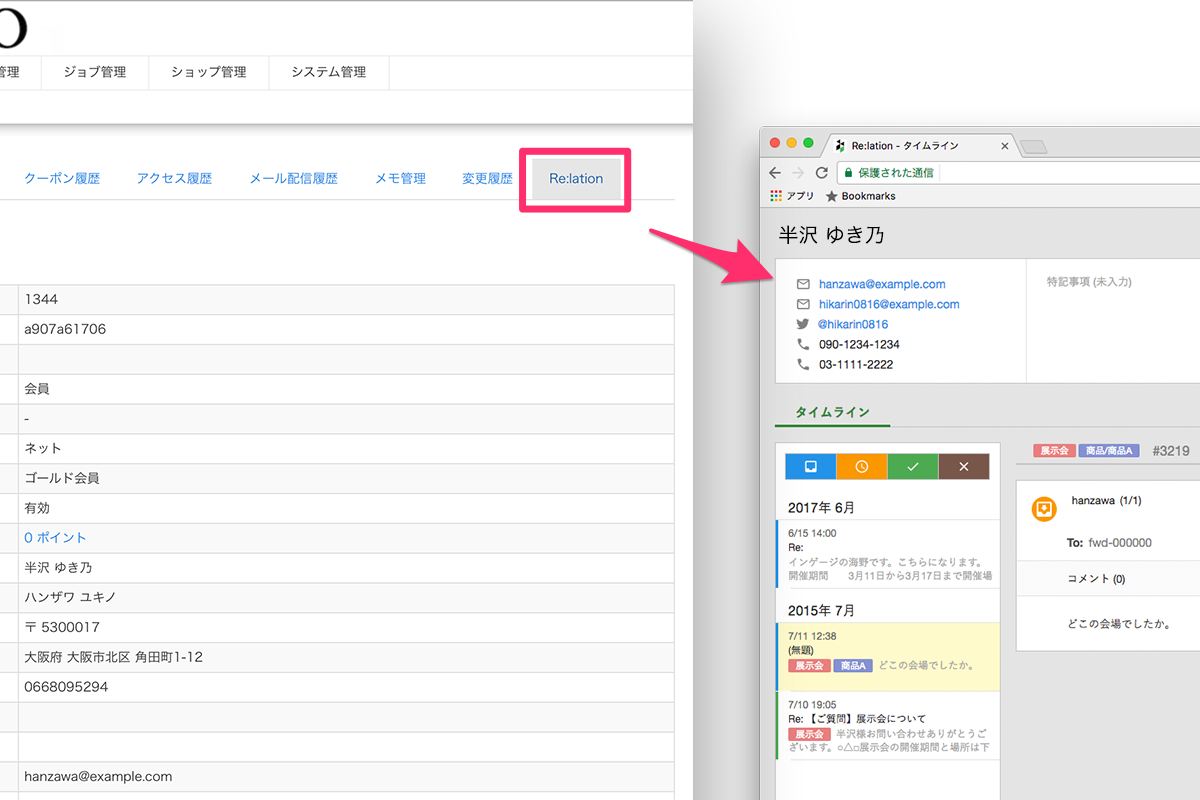Click the 090-1234-1234 phone number
The height and width of the screenshot is (800, 1200).
(859, 344)
